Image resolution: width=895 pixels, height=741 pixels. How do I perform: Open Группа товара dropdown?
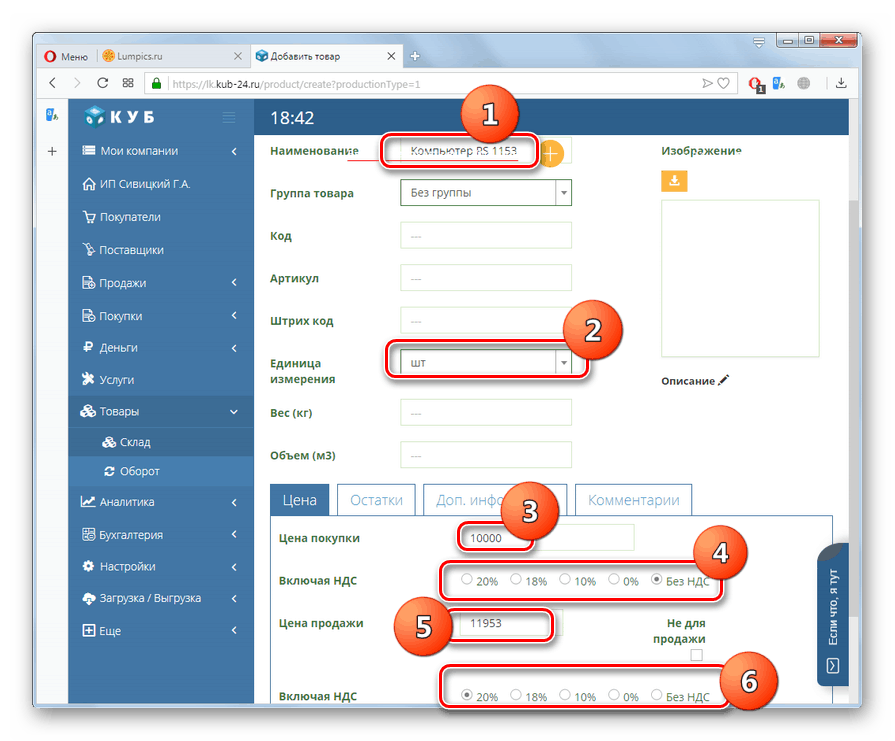(x=486, y=192)
